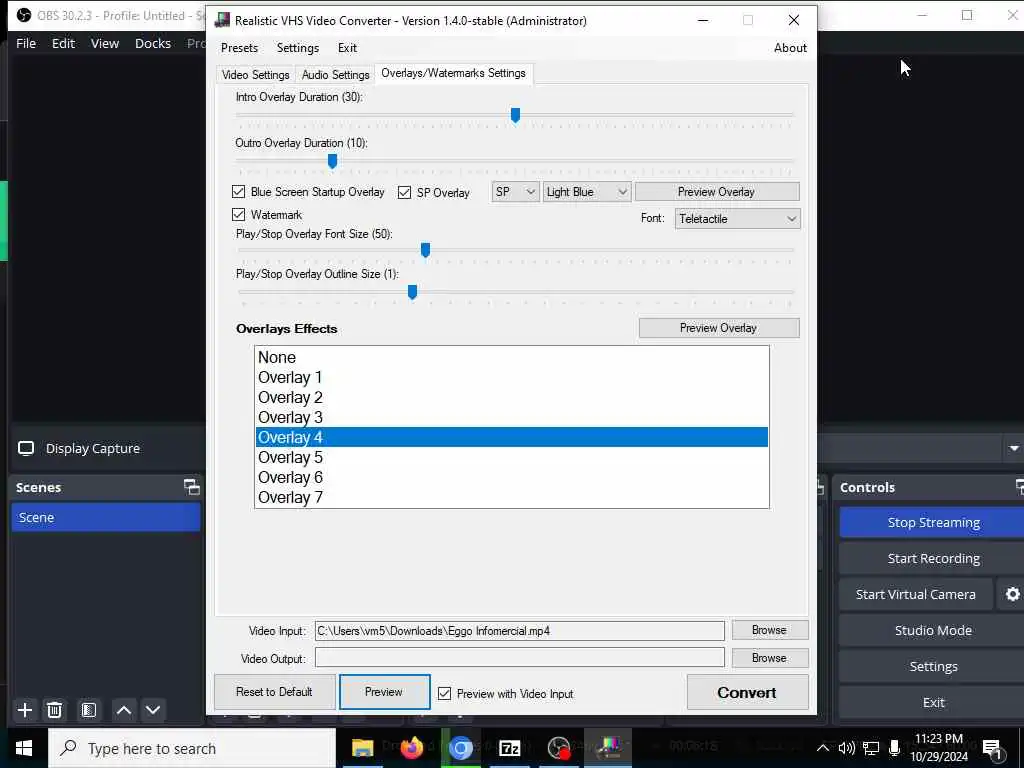
Task: Click the Play/Stop Overlay Font Size slider handle
Action: [426, 250]
